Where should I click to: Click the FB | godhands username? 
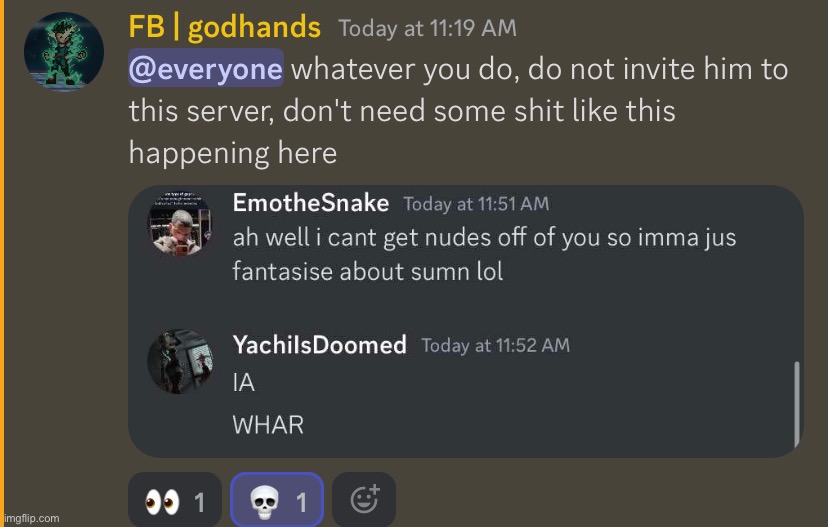click(224, 27)
